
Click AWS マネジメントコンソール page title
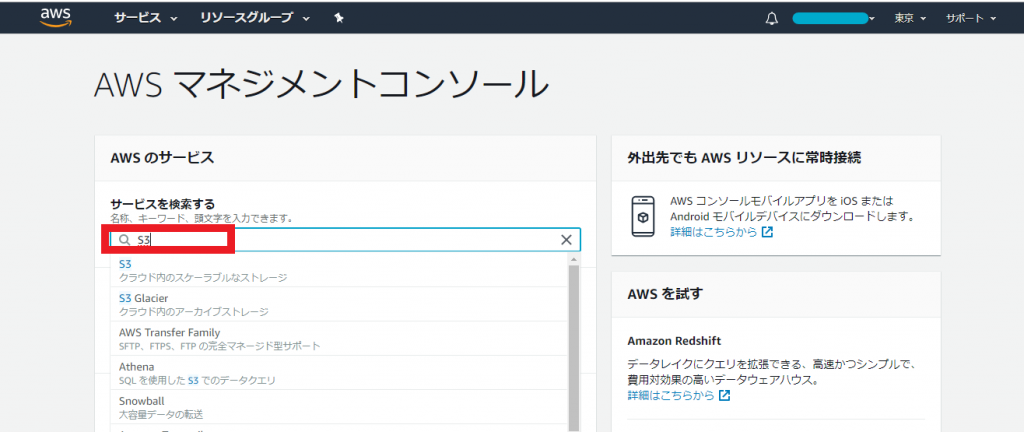[321, 85]
